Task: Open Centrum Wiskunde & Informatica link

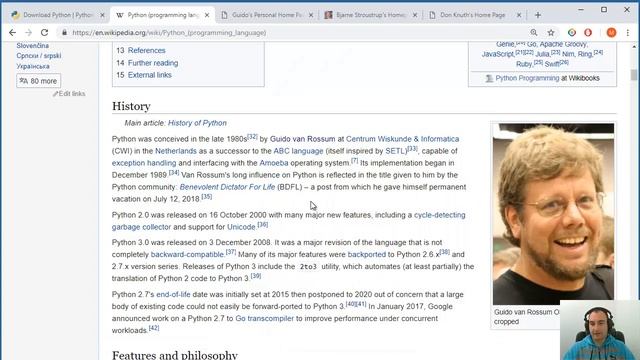Action: click(x=402, y=139)
